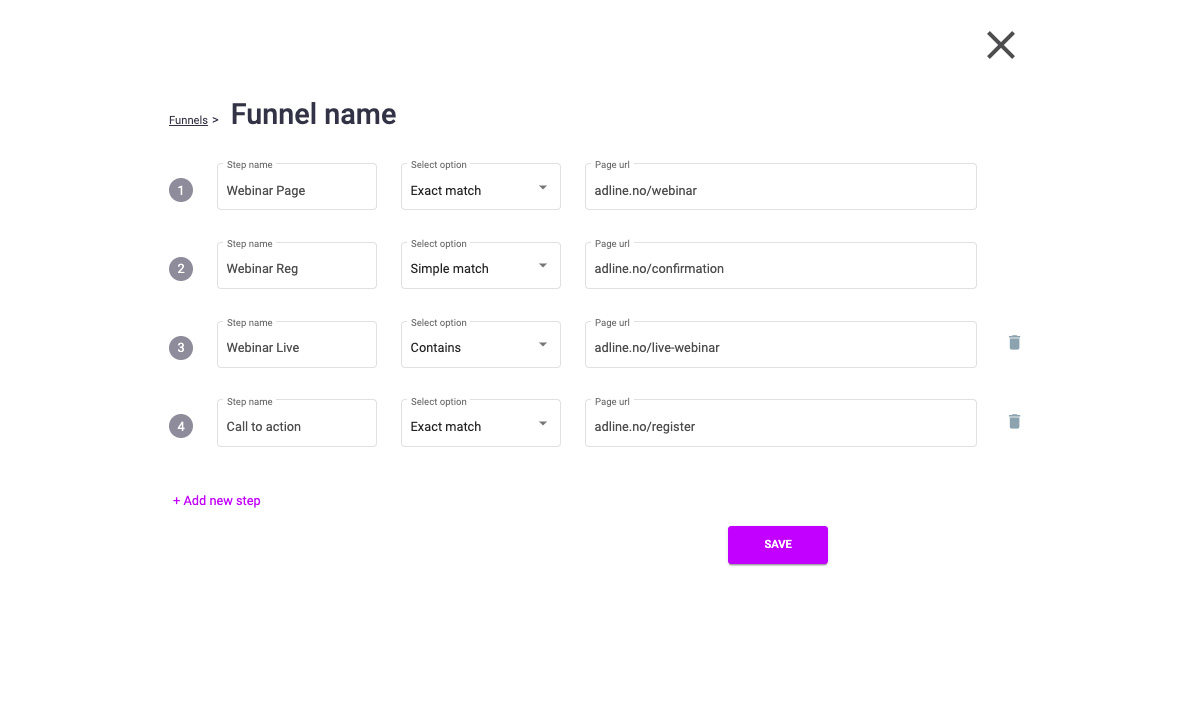Save the funnel configuration
Viewport: 1189px width, 709px height.
coord(777,545)
